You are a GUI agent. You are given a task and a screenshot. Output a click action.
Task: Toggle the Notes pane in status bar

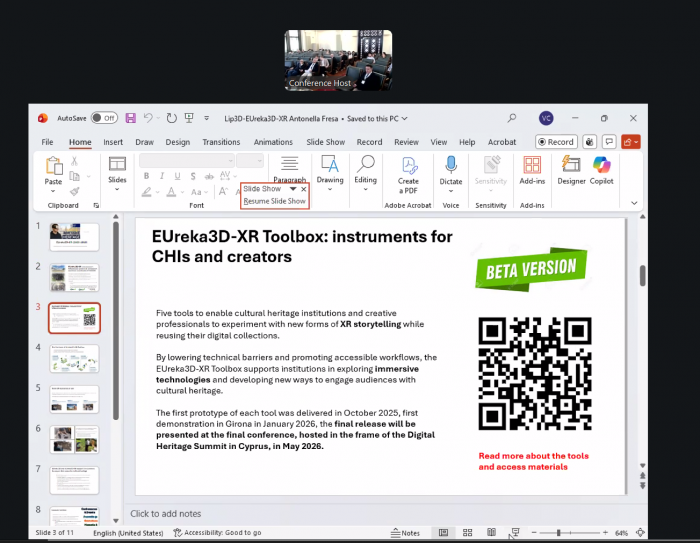click(x=405, y=533)
